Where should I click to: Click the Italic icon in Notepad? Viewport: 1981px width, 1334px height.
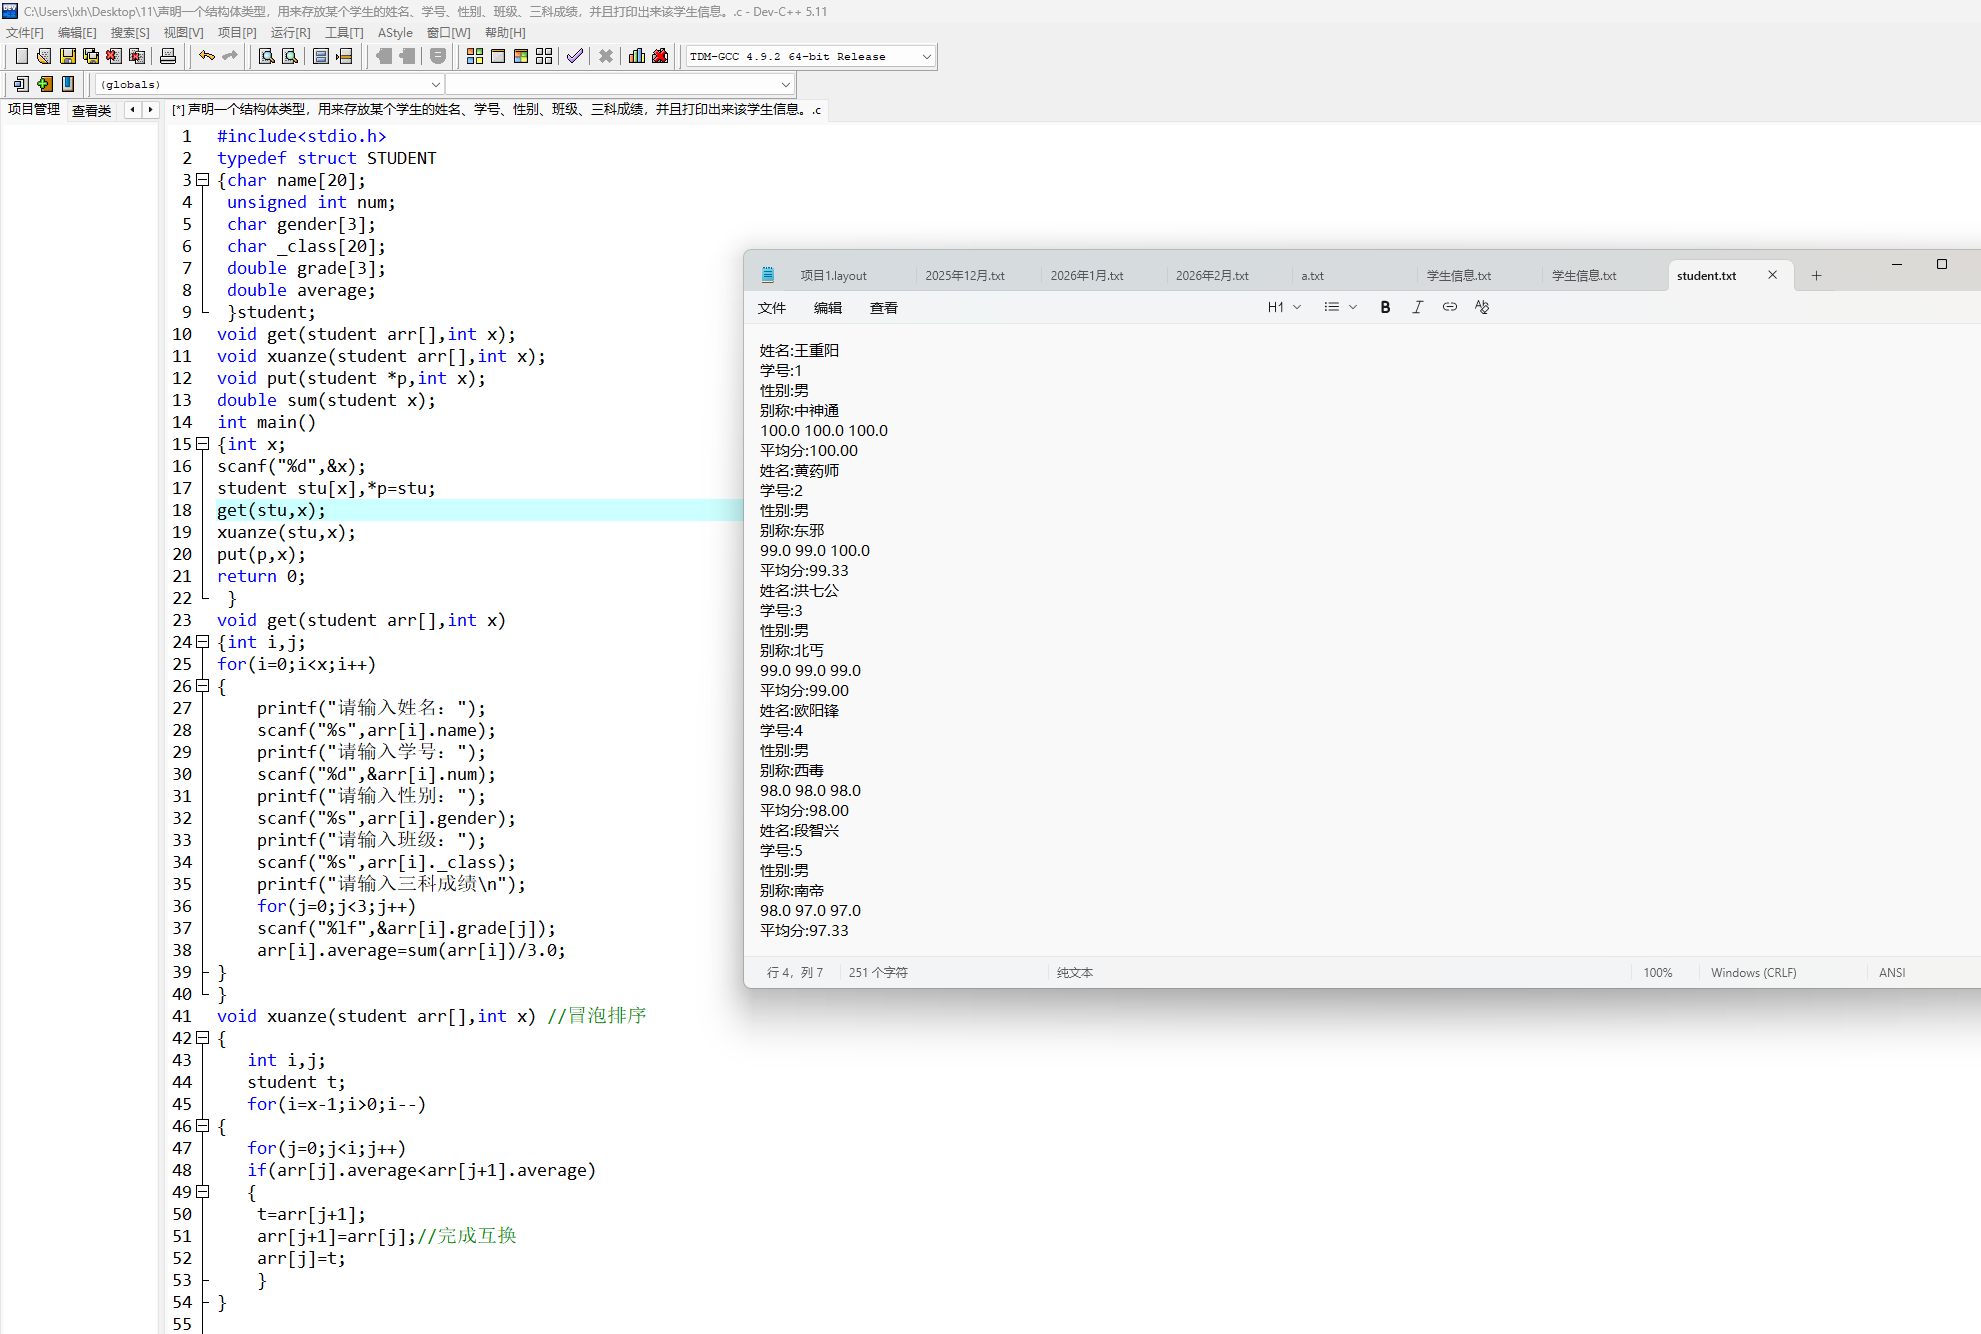[1417, 307]
